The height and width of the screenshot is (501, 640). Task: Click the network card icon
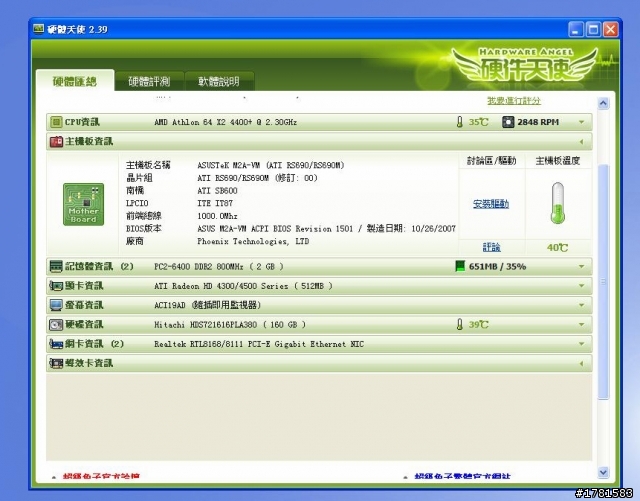pyautogui.click(x=56, y=344)
